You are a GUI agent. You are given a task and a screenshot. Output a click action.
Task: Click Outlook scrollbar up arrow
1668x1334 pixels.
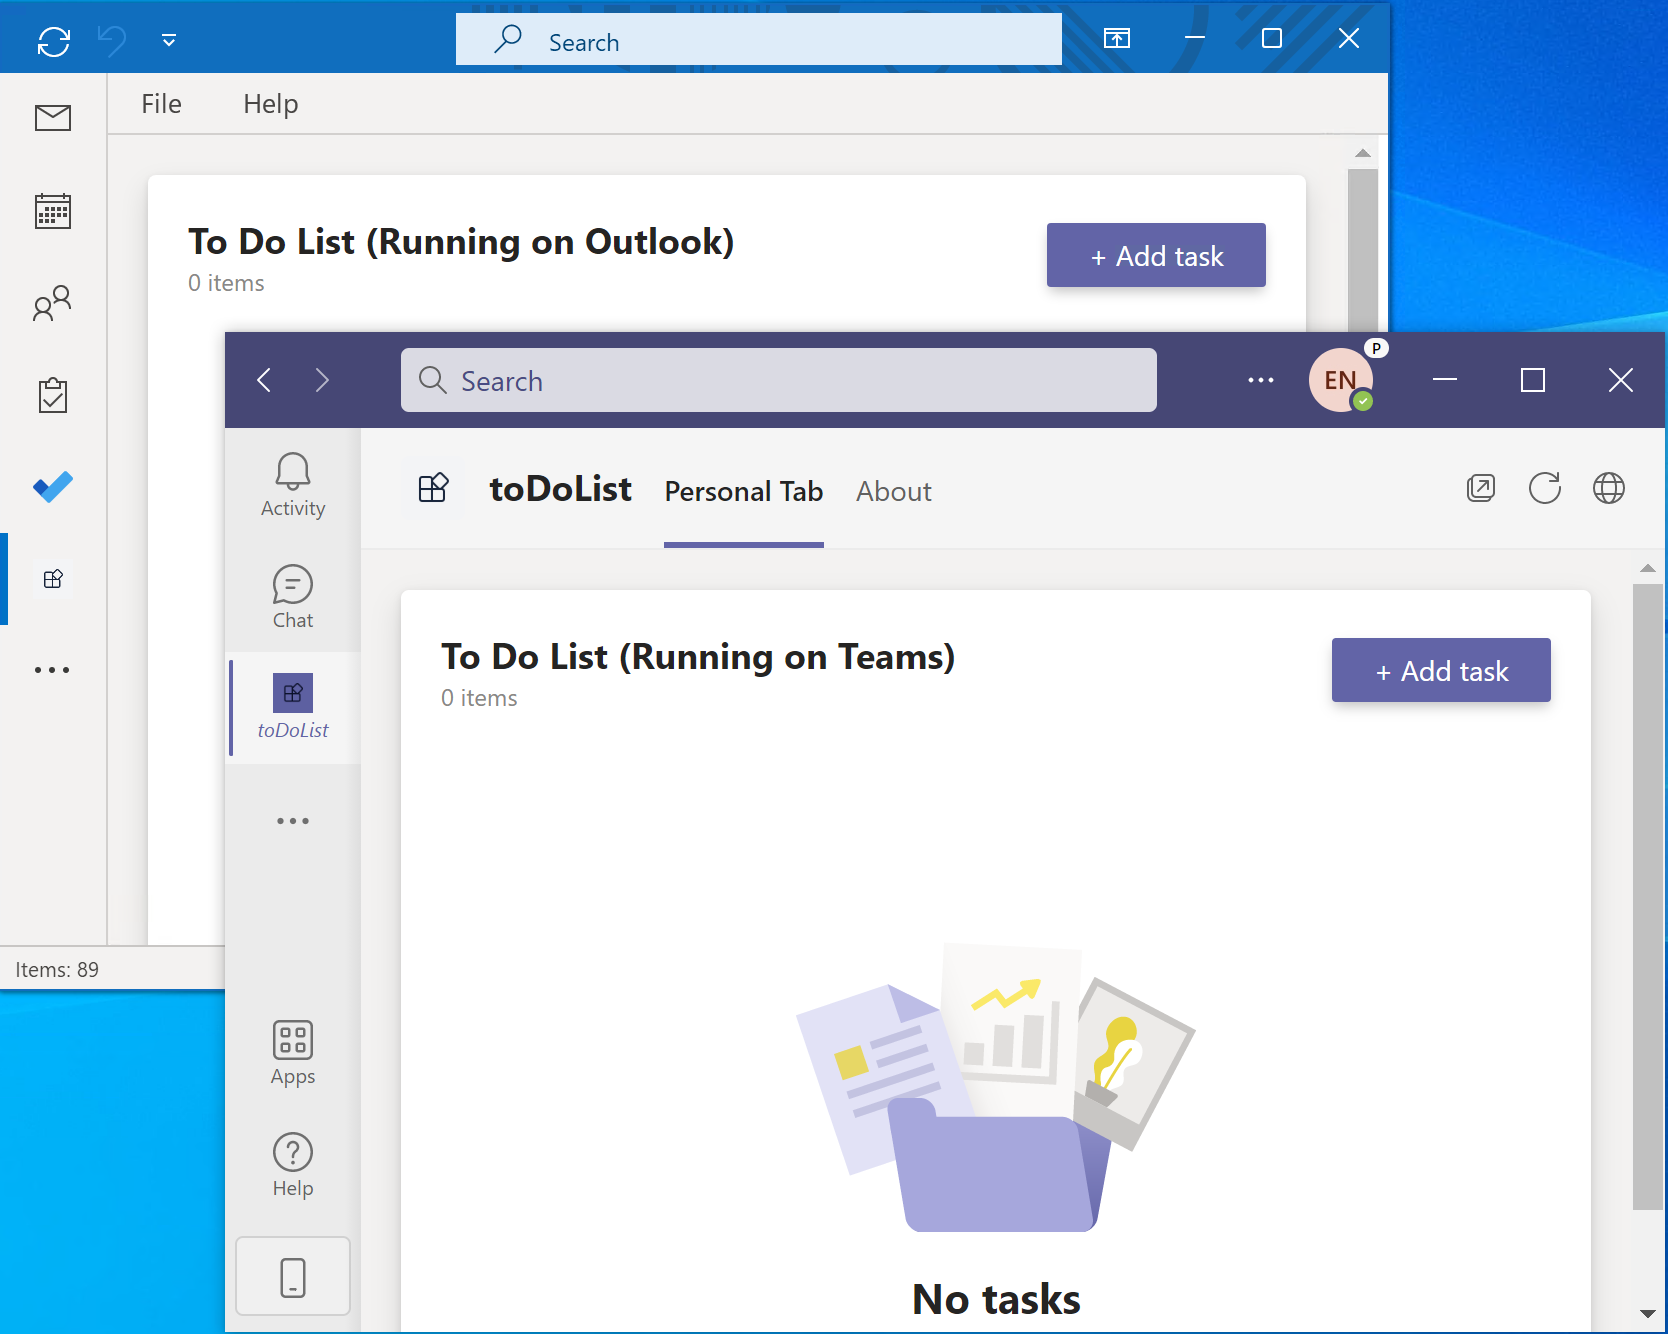point(1363,153)
